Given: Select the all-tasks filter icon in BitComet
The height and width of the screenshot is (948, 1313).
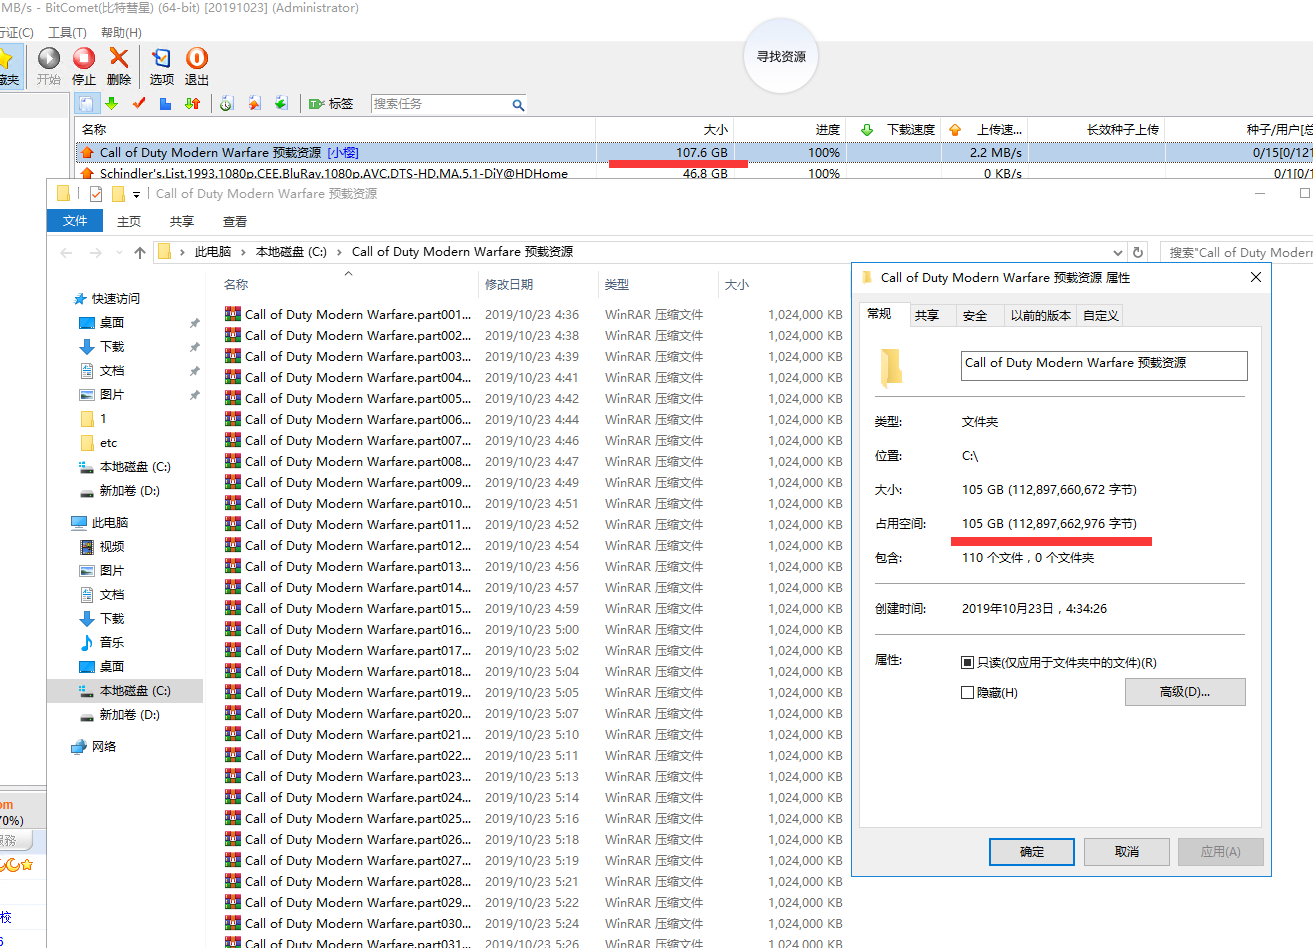Looking at the screenshot, I should (87, 104).
